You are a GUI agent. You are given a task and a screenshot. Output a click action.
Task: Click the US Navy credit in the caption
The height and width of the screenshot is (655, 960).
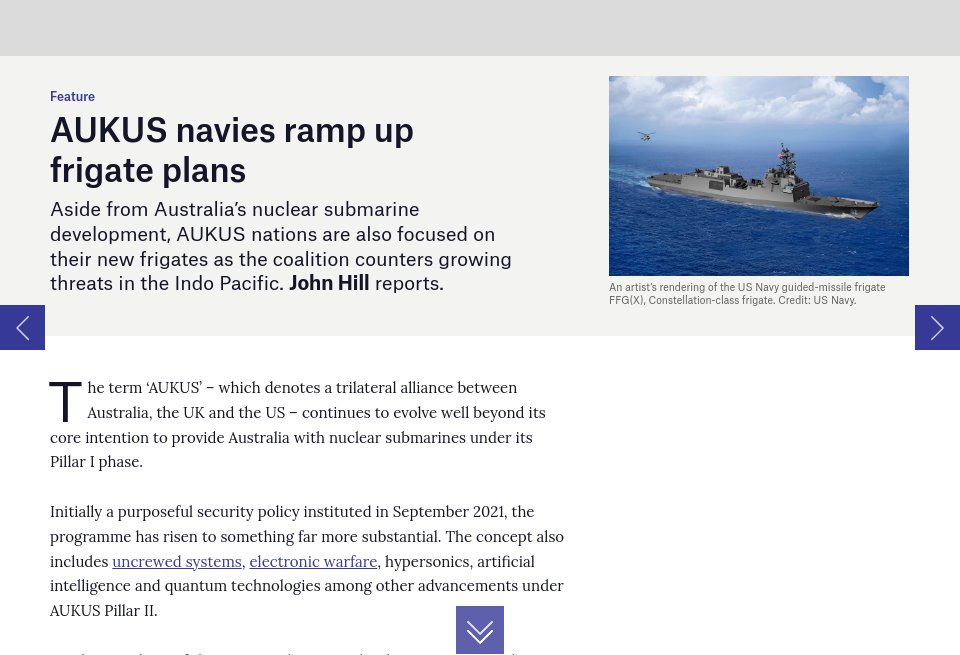[817, 300]
